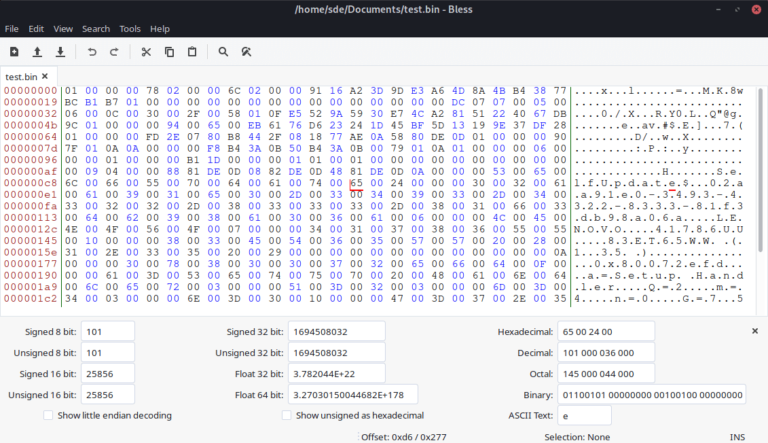Click the Float 64 bit field
This screenshot has width=768, height=443.
[353, 394]
